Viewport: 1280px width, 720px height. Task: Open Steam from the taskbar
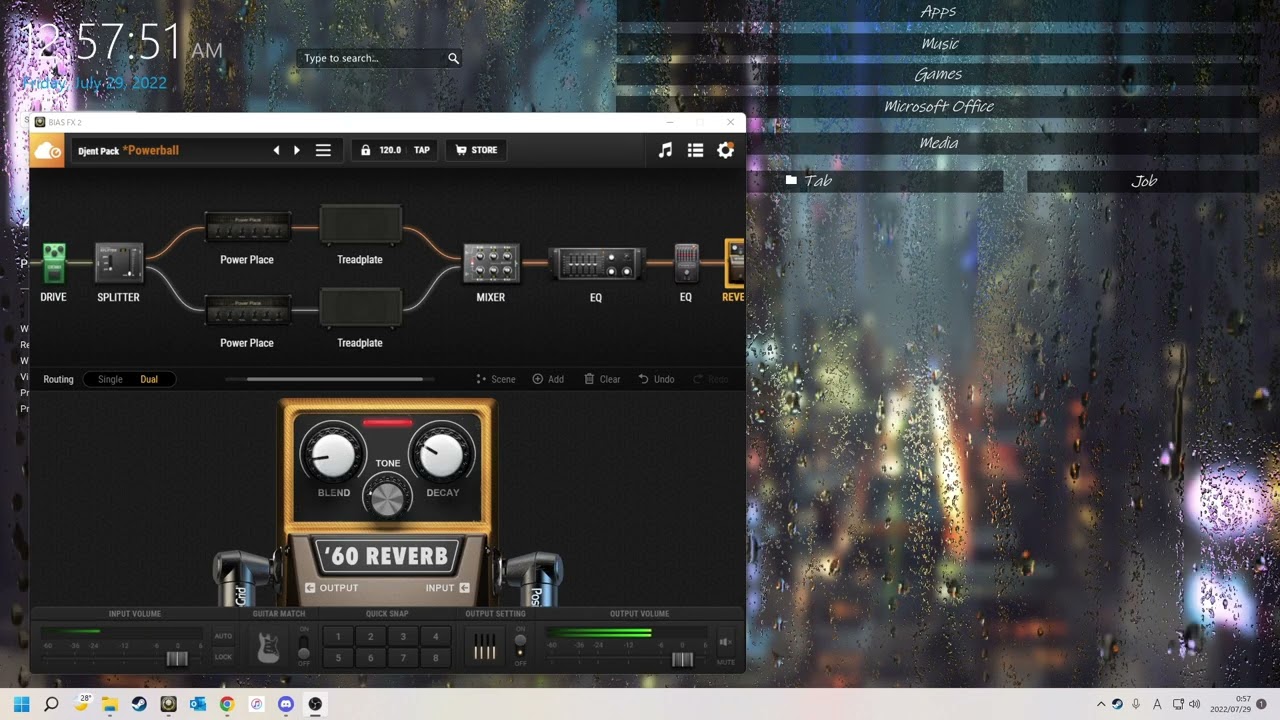tap(139, 704)
